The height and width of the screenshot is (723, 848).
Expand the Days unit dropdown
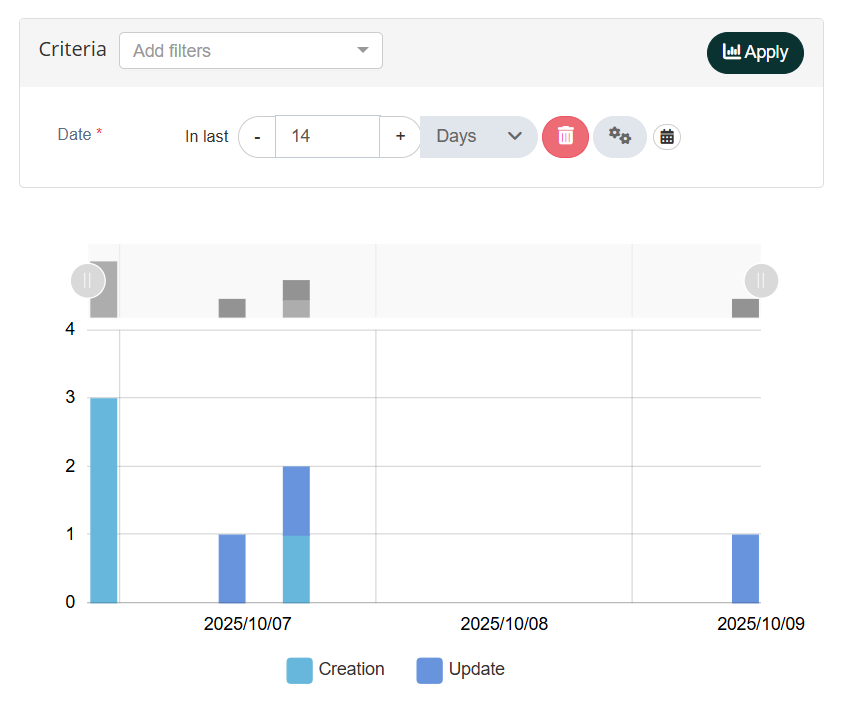479,136
